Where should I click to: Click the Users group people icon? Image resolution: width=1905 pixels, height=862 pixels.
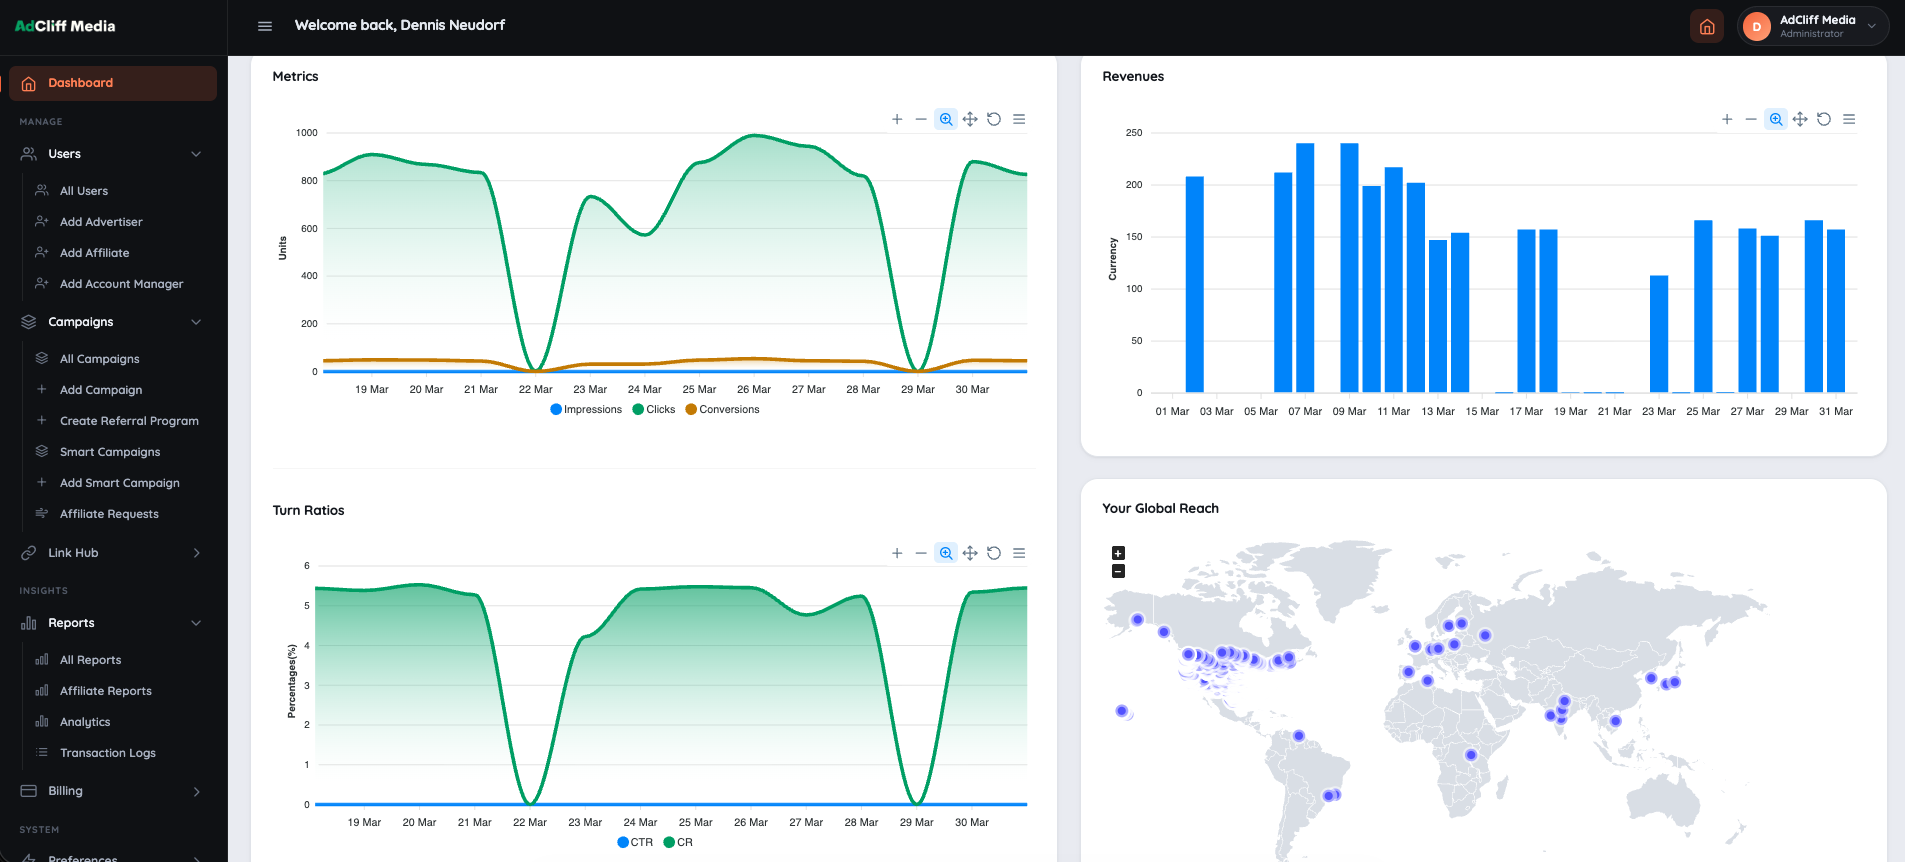point(29,154)
